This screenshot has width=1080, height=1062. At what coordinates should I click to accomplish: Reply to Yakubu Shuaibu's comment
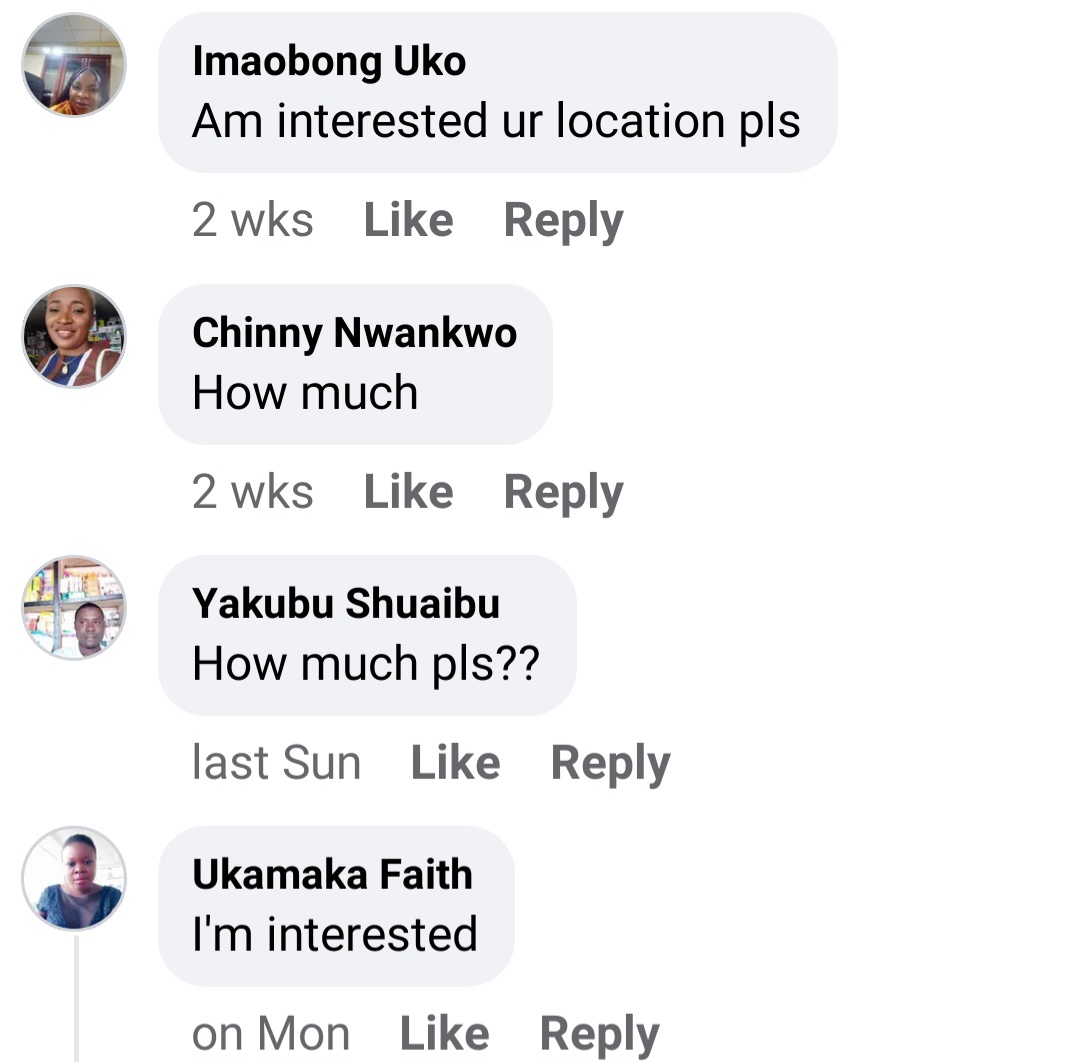pos(610,763)
